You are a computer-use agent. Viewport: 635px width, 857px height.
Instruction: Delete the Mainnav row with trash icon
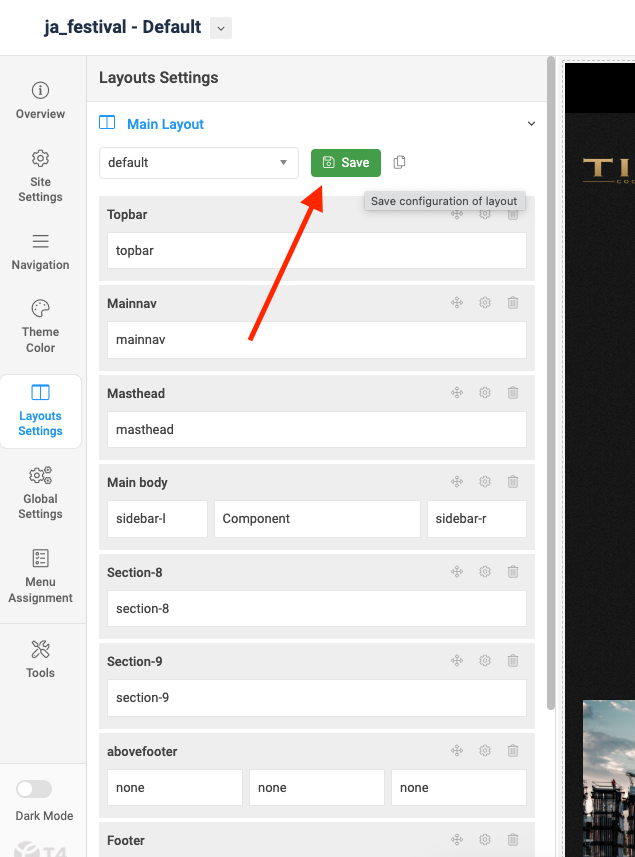coord(513,302)
